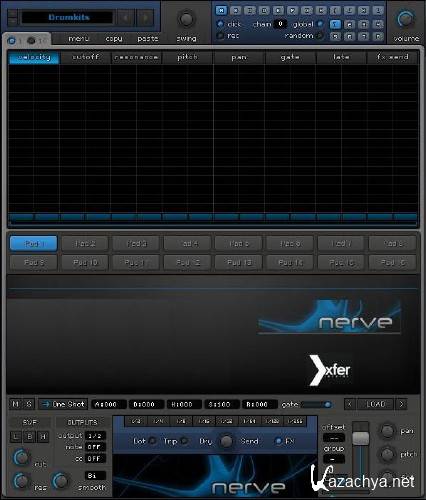Solo the pad with S button

point(29,404)
